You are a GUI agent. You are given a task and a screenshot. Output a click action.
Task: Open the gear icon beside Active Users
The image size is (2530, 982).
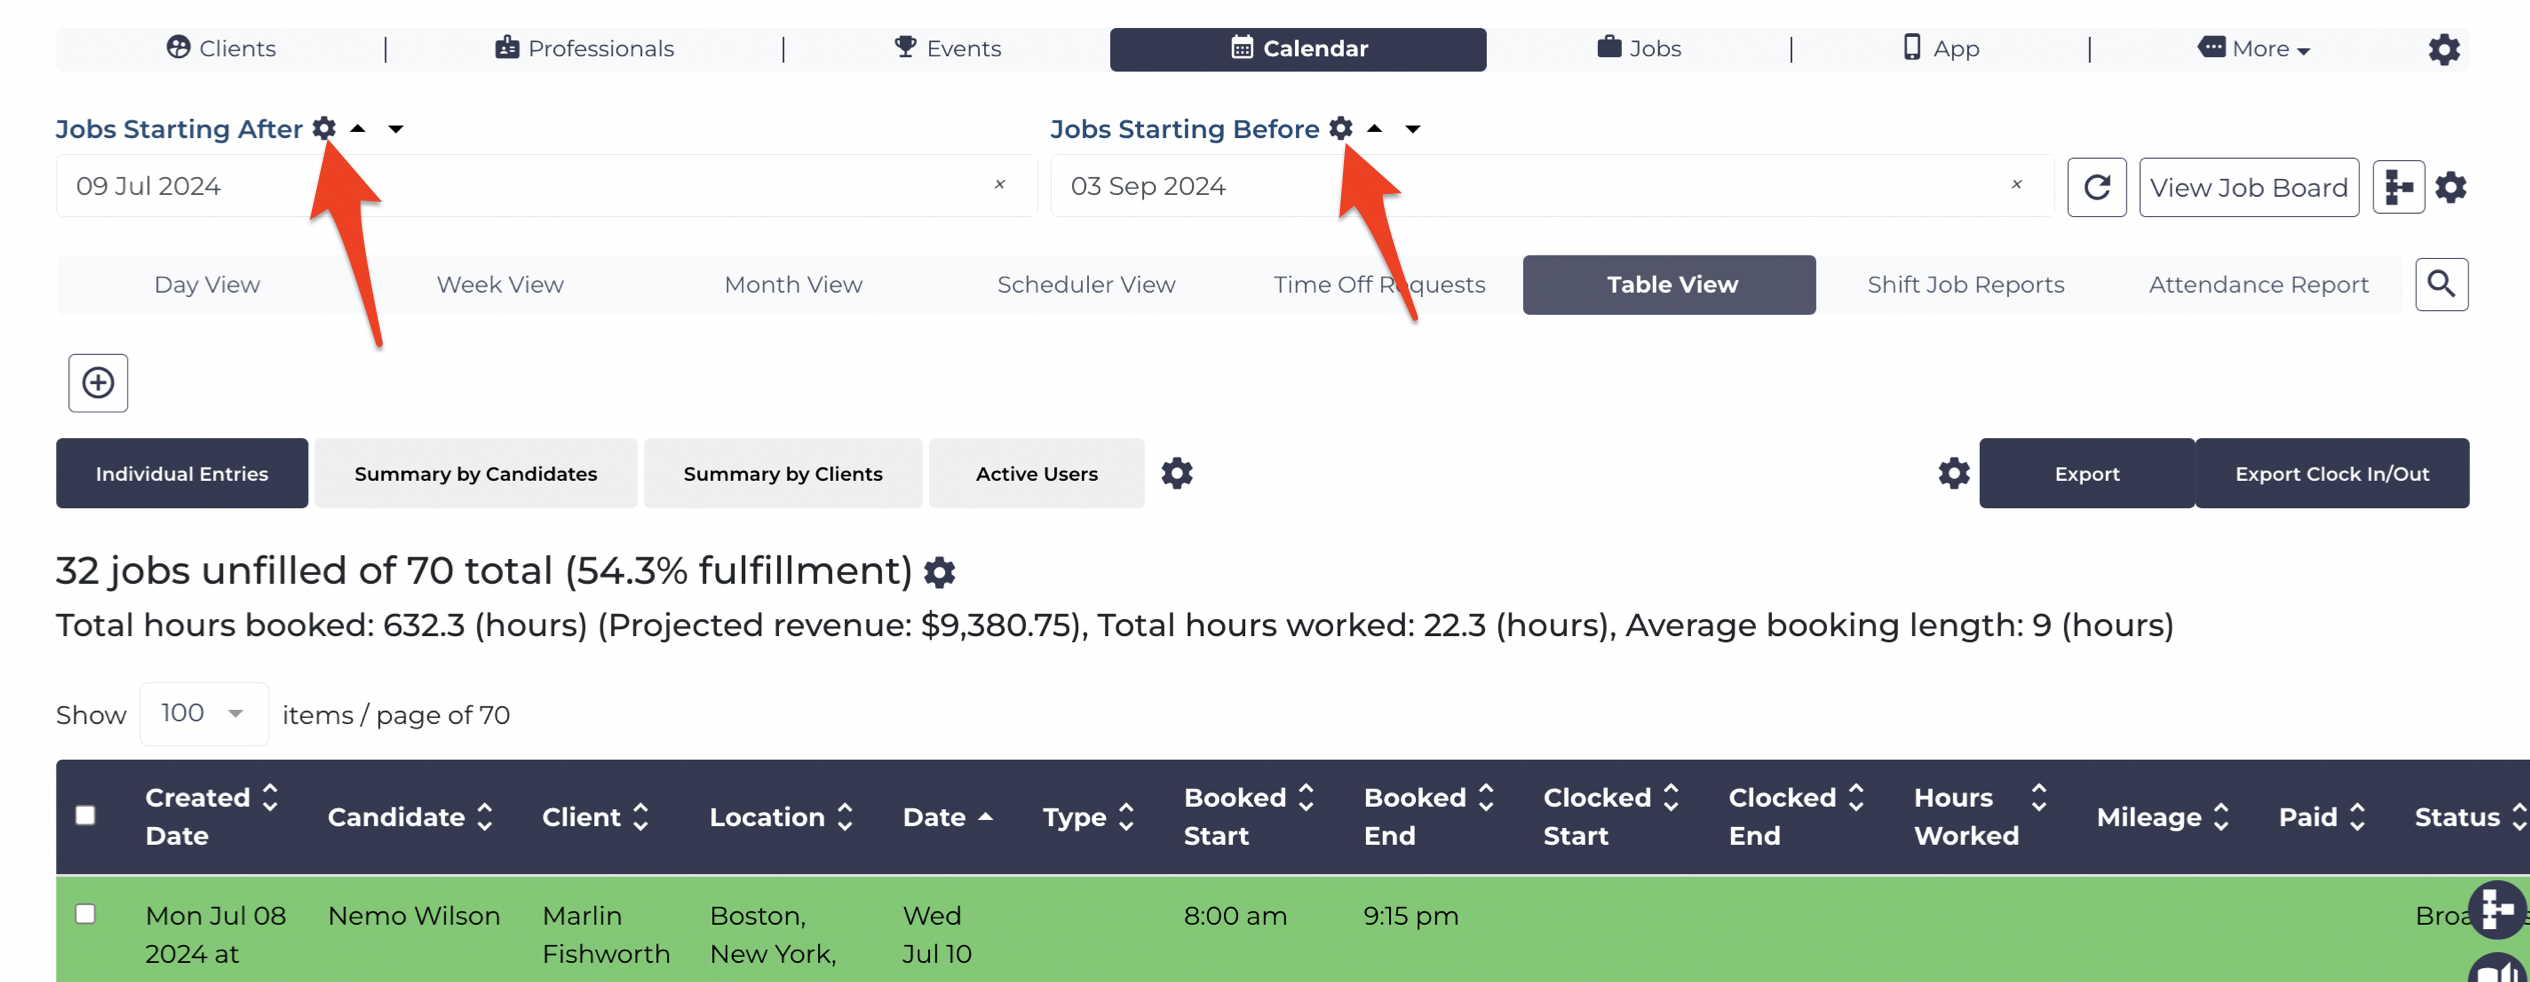coord(1177,473)
